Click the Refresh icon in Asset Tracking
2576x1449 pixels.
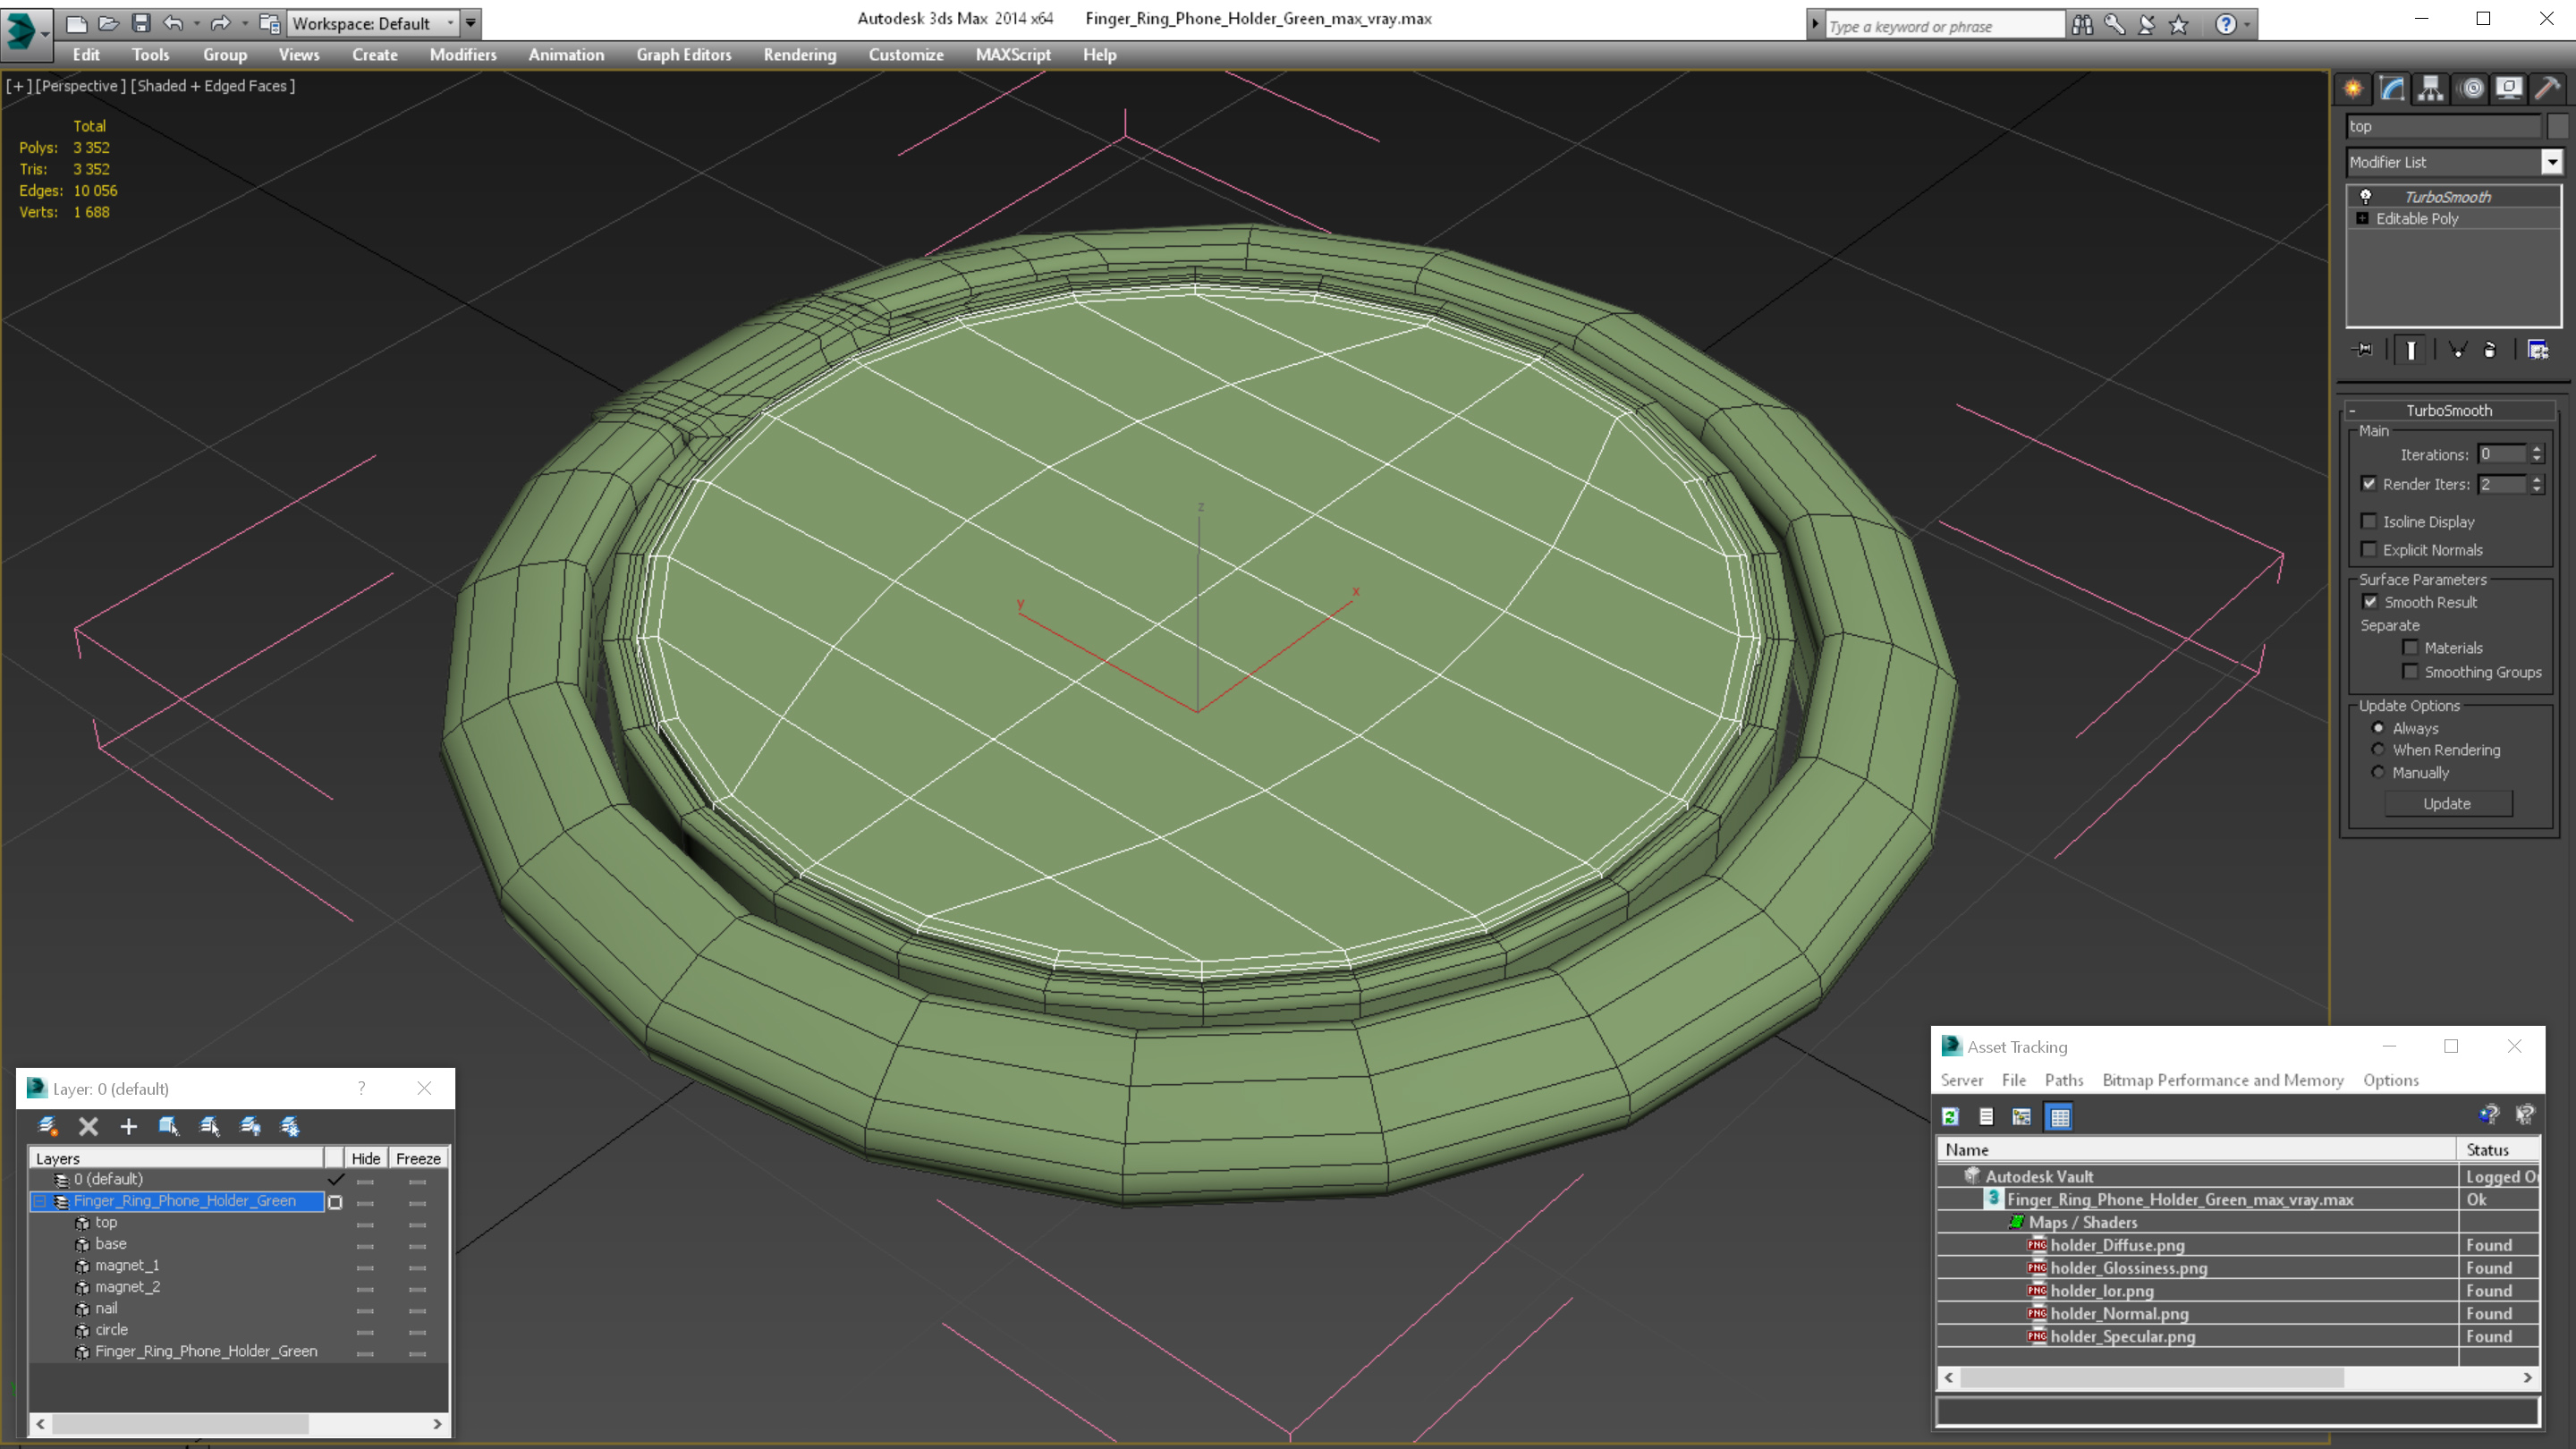[1950, 1117]
